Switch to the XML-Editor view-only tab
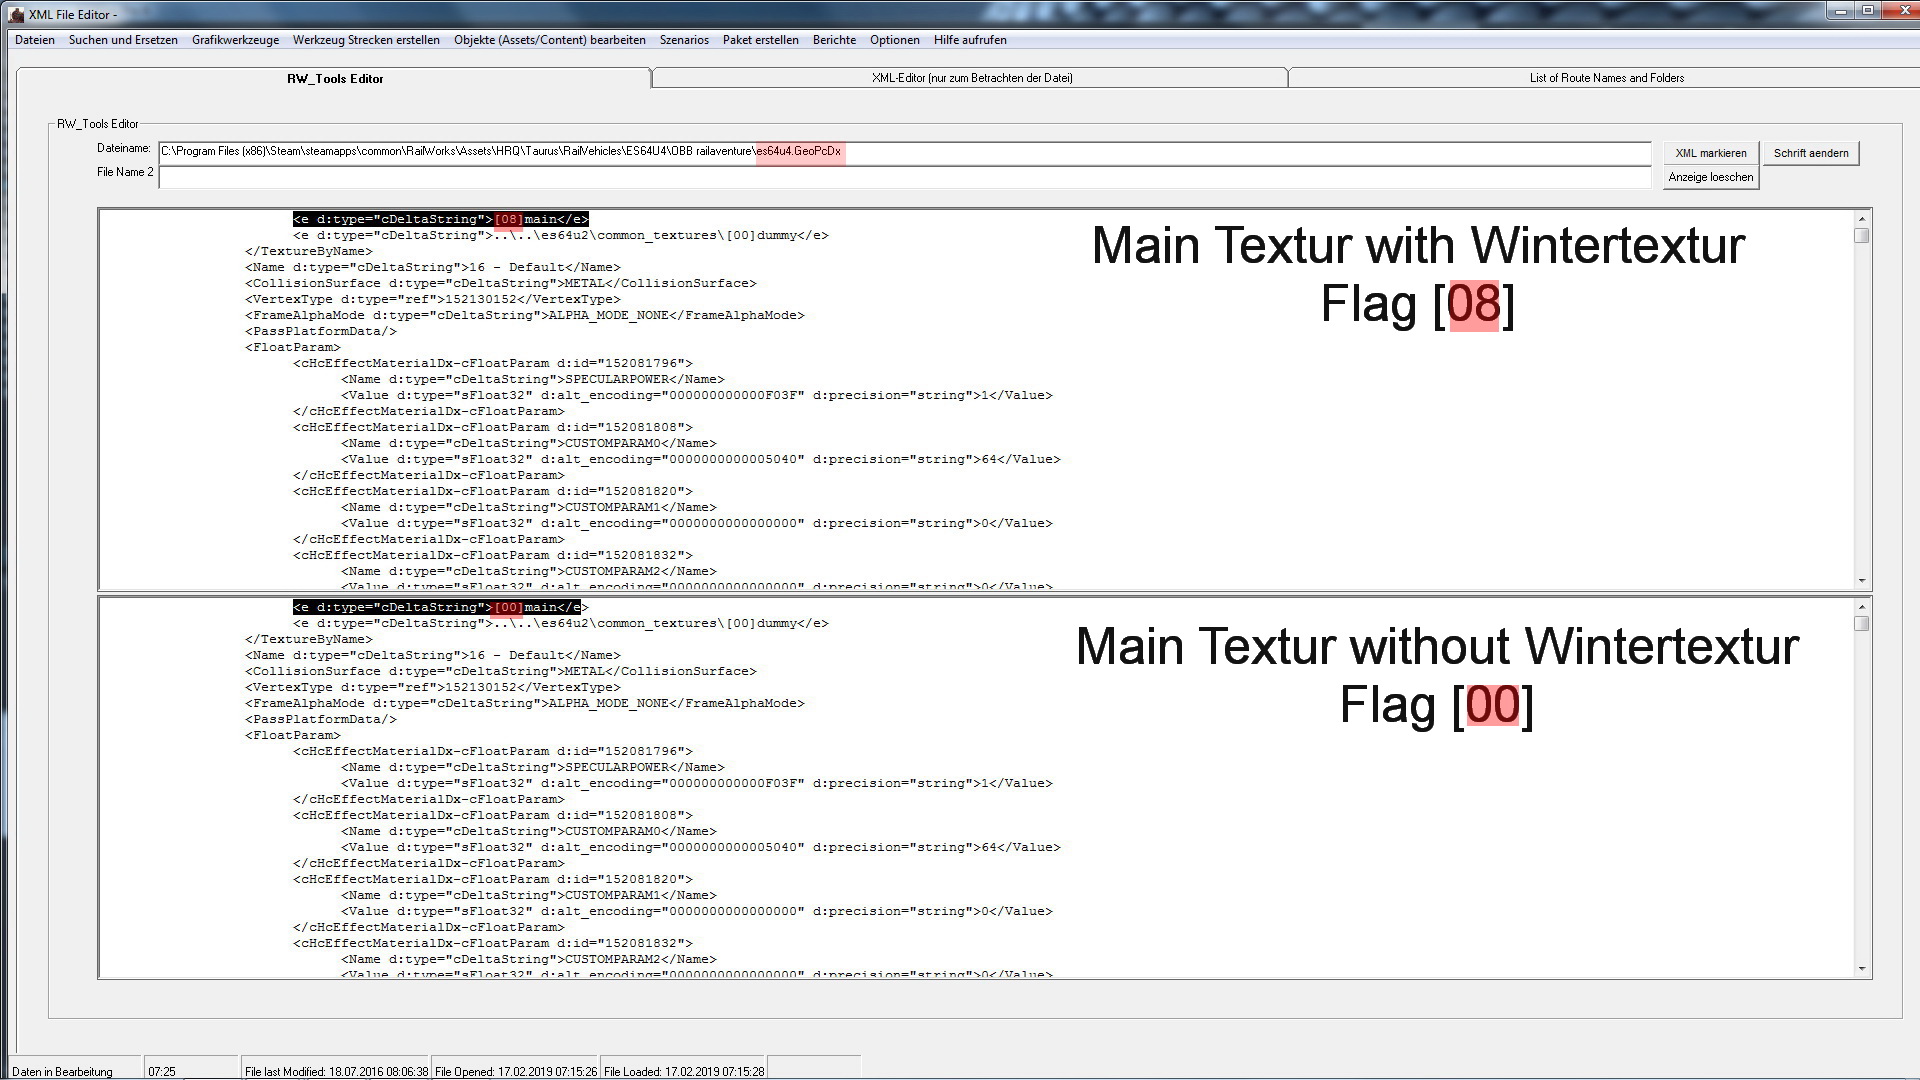Image resolution: width=1920 pixels, height=1080 pixels. (x=971, y=78)
